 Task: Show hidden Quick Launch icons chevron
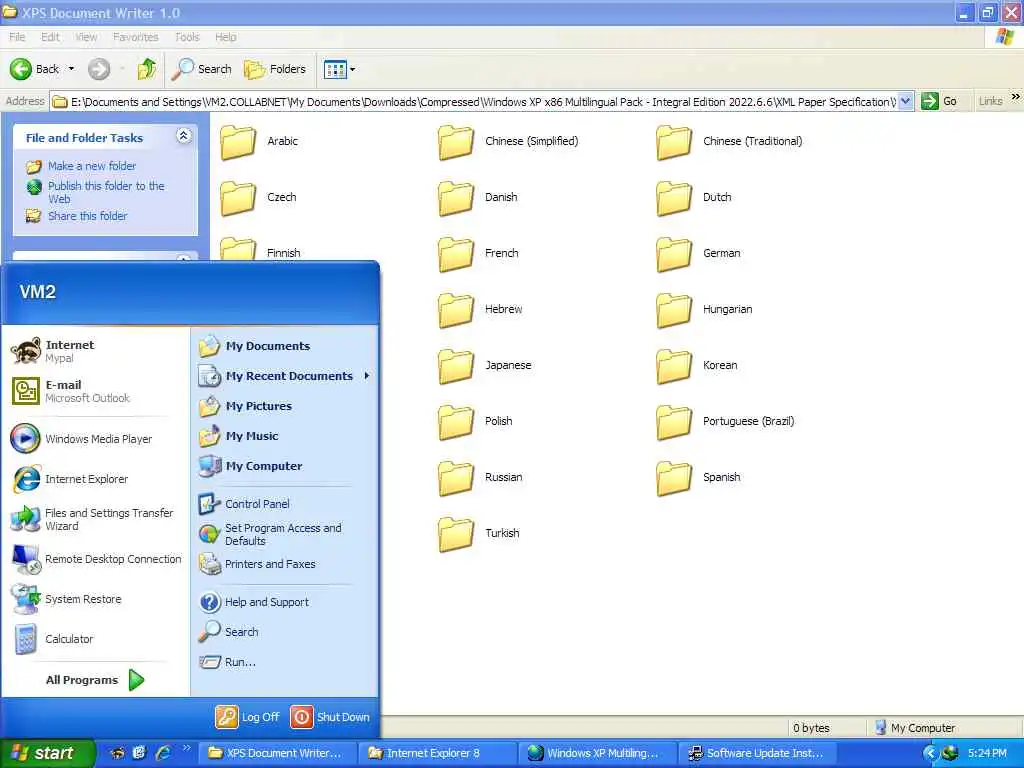coord(186,748)
